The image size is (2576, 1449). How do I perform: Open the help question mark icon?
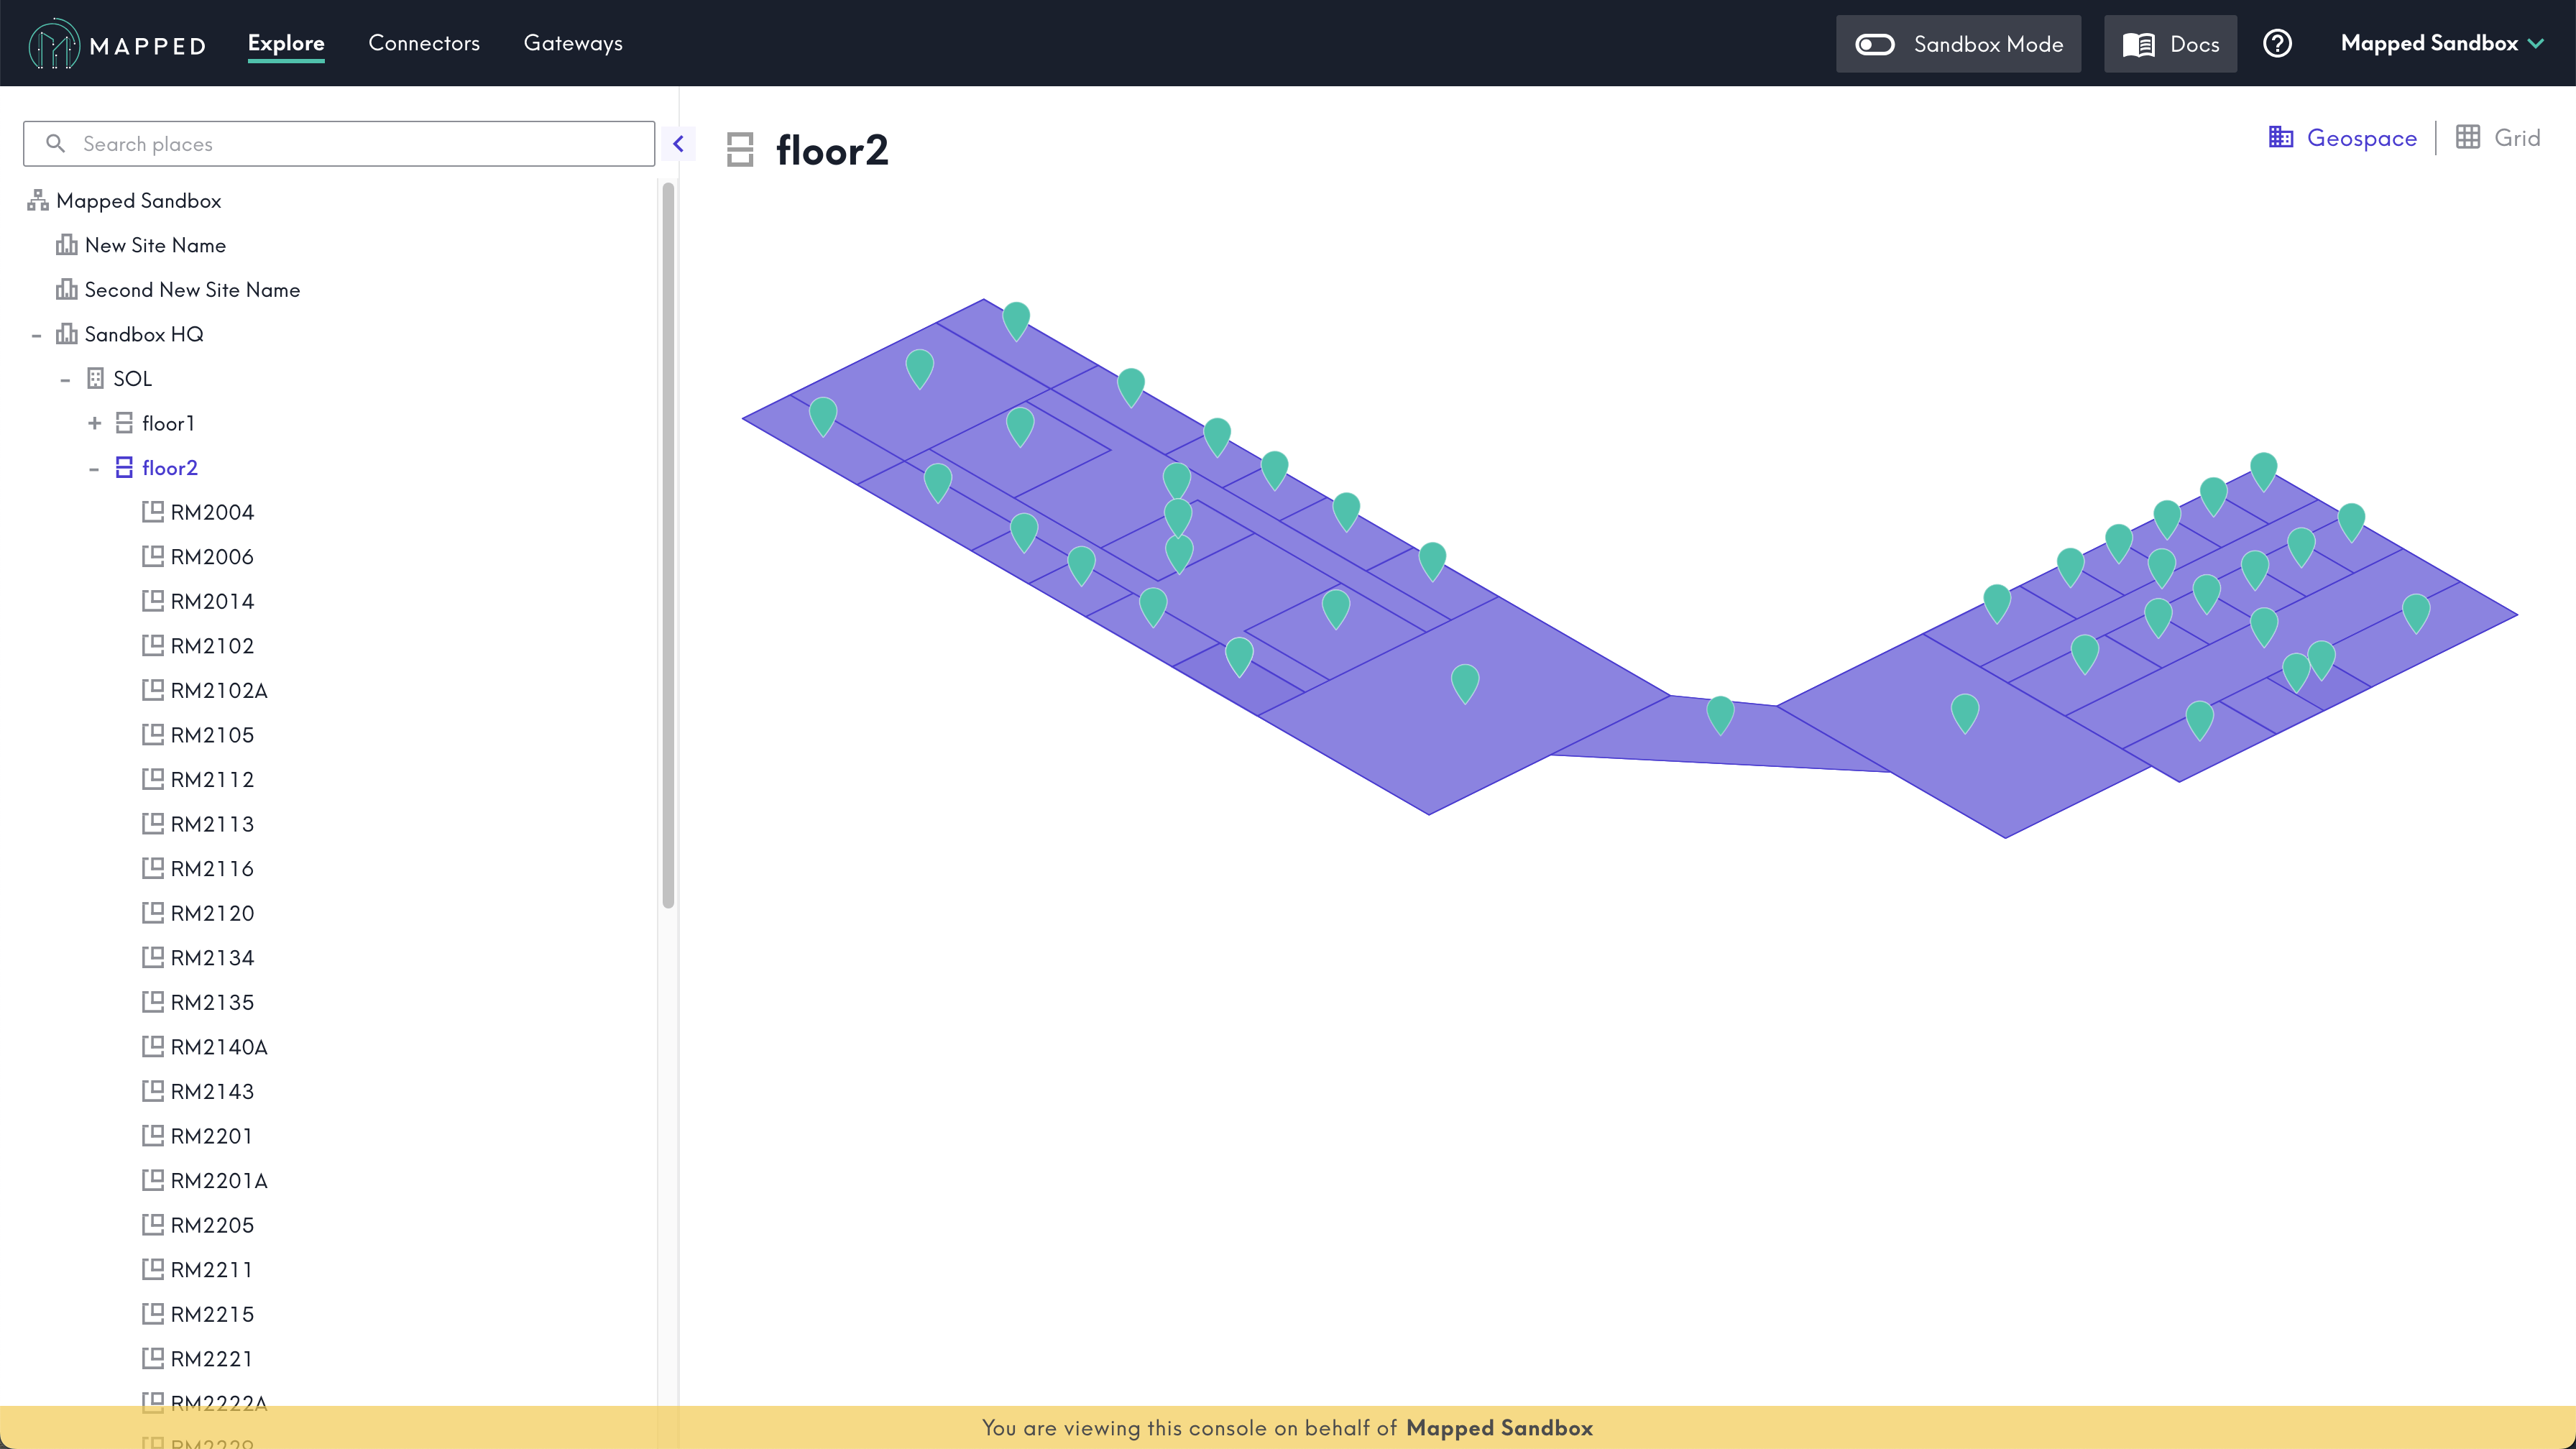[x=2277, y=44]
